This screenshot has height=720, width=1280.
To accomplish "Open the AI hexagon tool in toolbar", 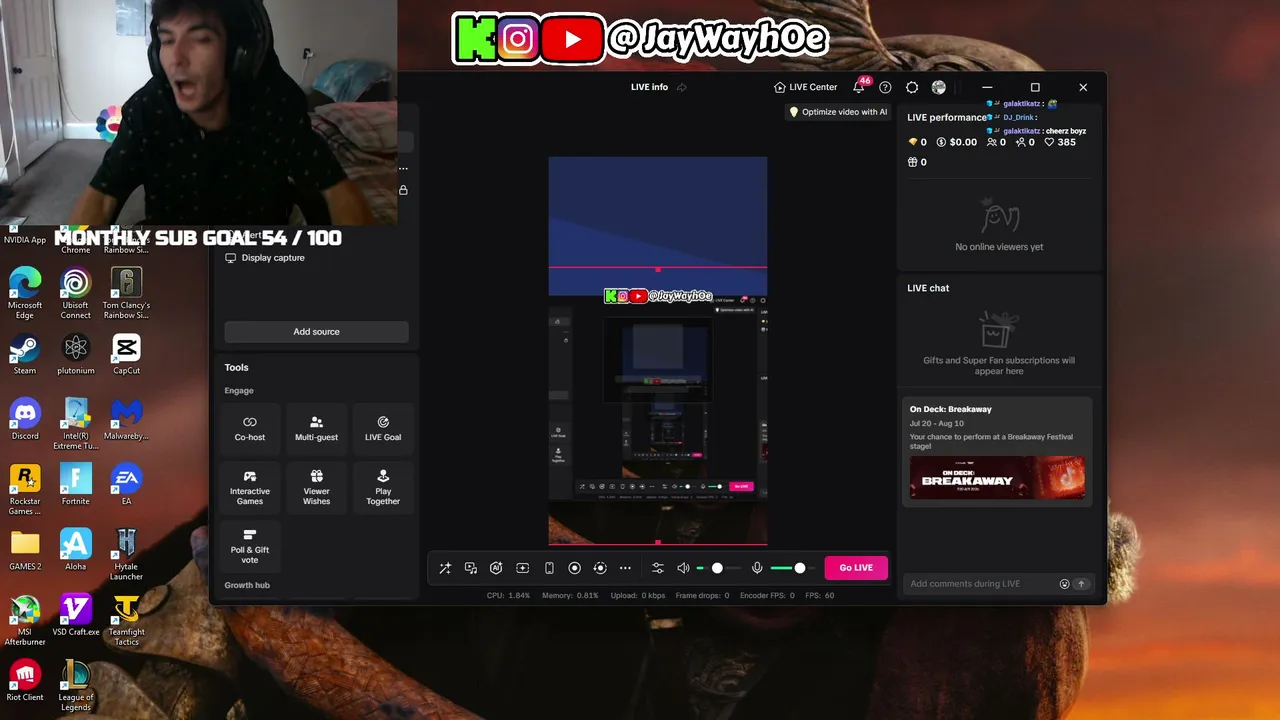I will point(496,568).
